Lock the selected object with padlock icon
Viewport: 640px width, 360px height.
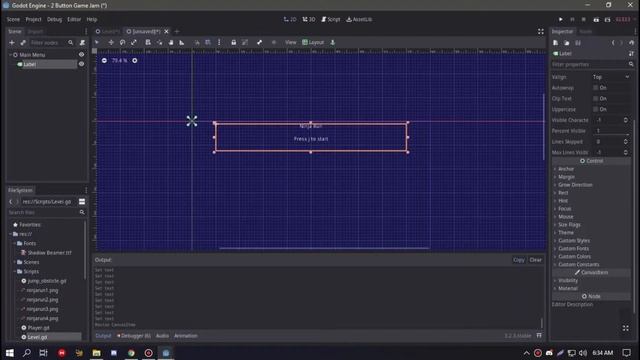coord(233,42)
